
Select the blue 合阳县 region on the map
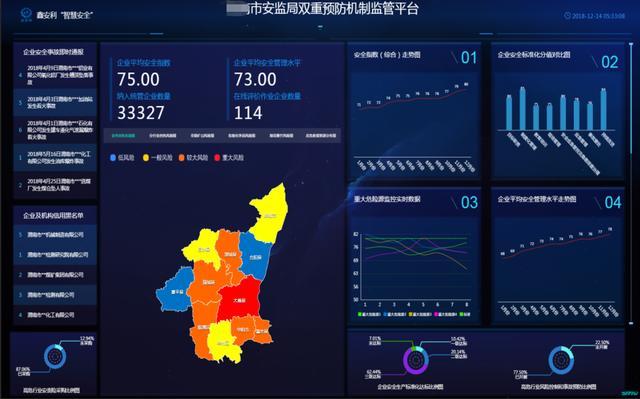click(x=256, y=257)
